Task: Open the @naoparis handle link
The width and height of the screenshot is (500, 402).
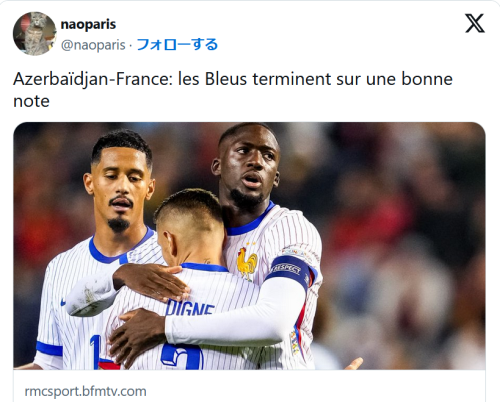Action: 93,45
